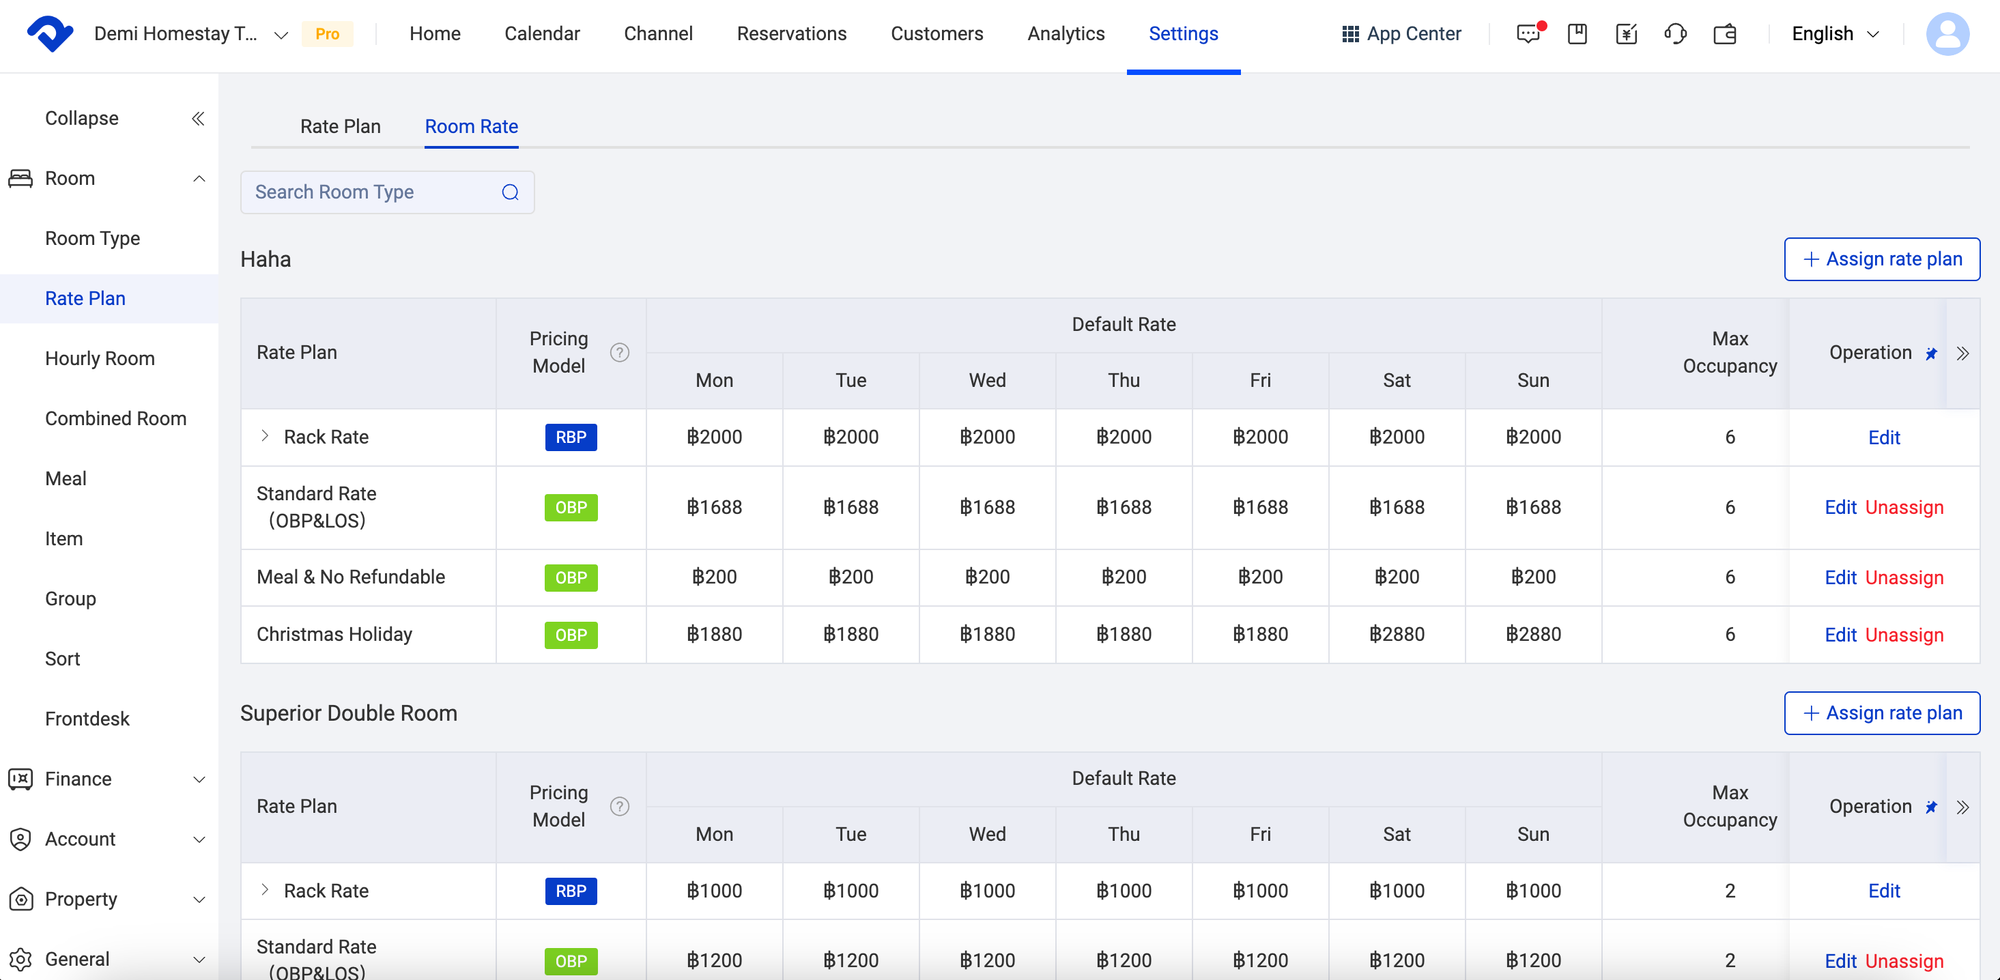
Task: Switch to the Rate Plan tab
Action: (x=340, y=126)
